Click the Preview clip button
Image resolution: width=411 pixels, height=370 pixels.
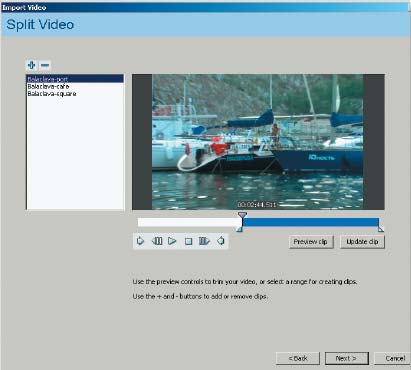311,242
